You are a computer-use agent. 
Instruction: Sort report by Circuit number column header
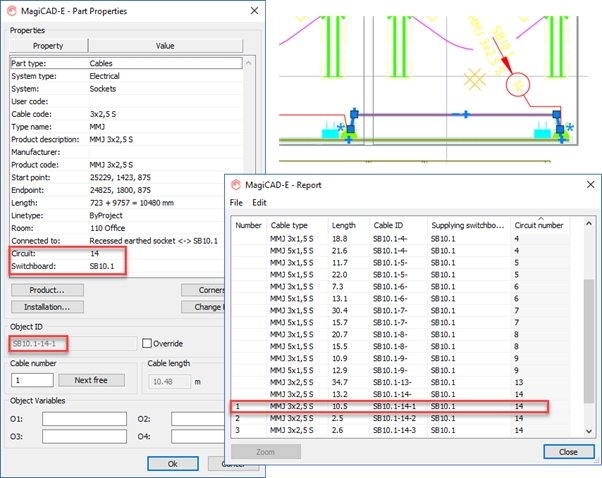[539, 225]
